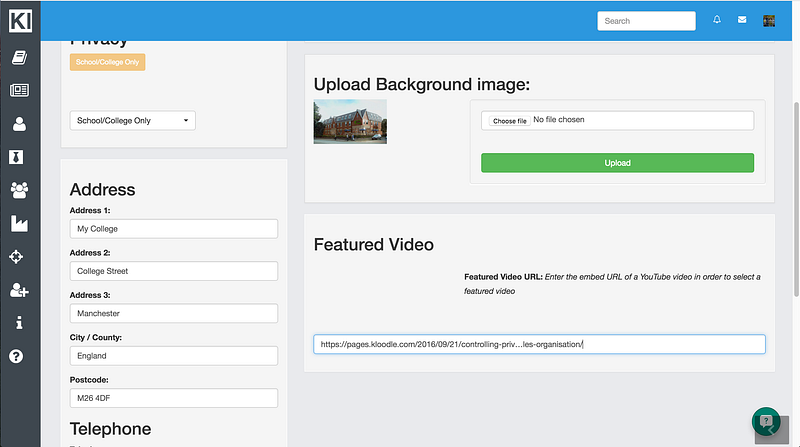Screen dimensions: 800x447
Task: Click the Postcode field
Action: point(174,398)
